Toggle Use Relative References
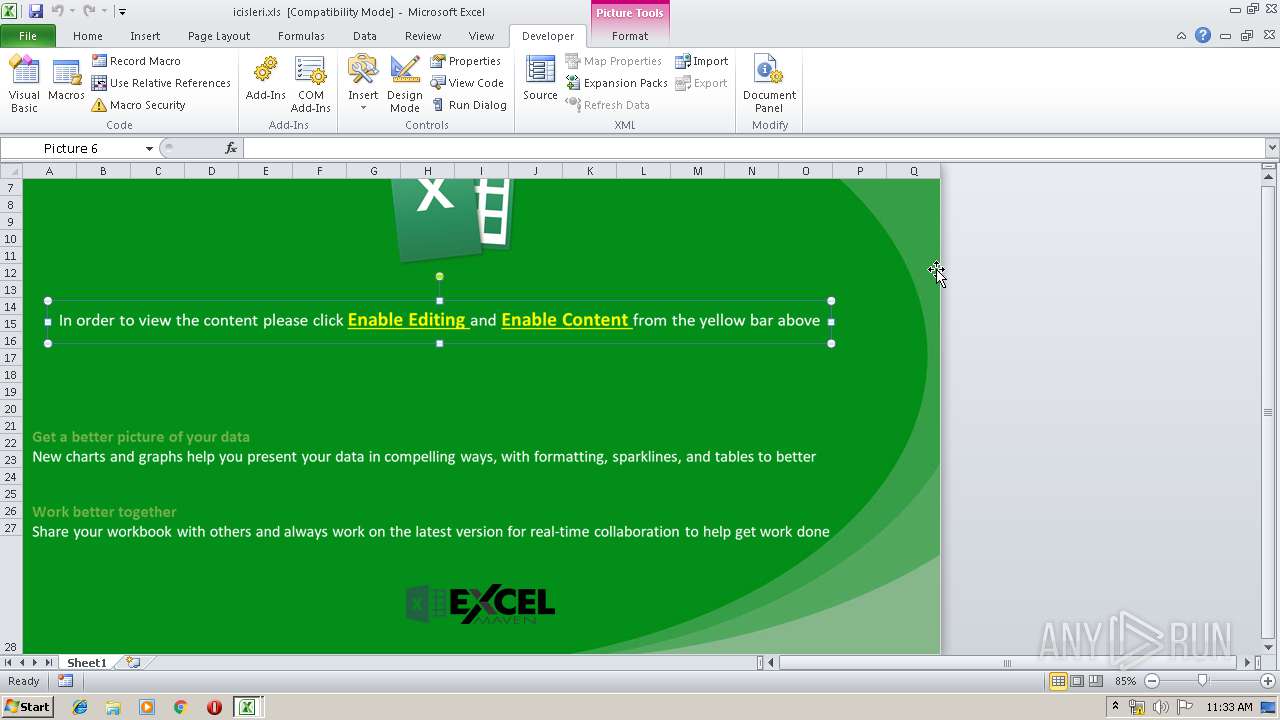The height and width of the screenshot is (720, 1280). coord(161,83)
